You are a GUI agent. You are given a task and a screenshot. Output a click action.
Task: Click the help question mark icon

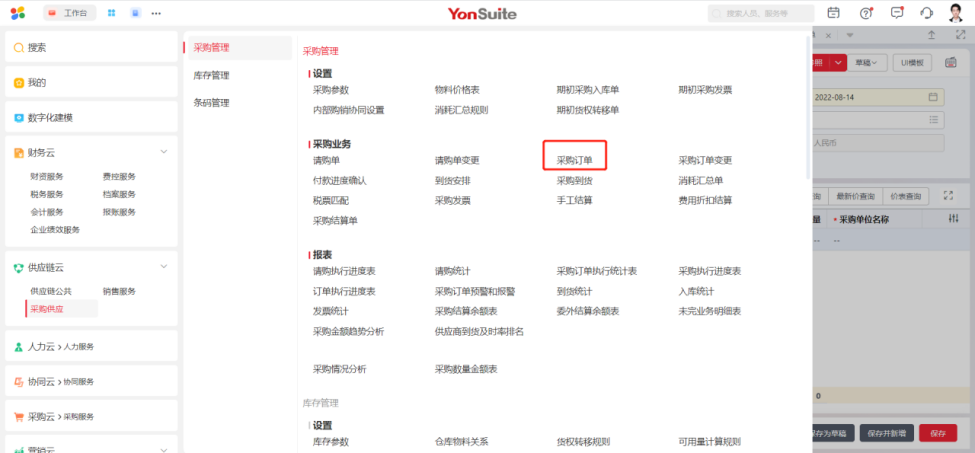coord(866,13)
